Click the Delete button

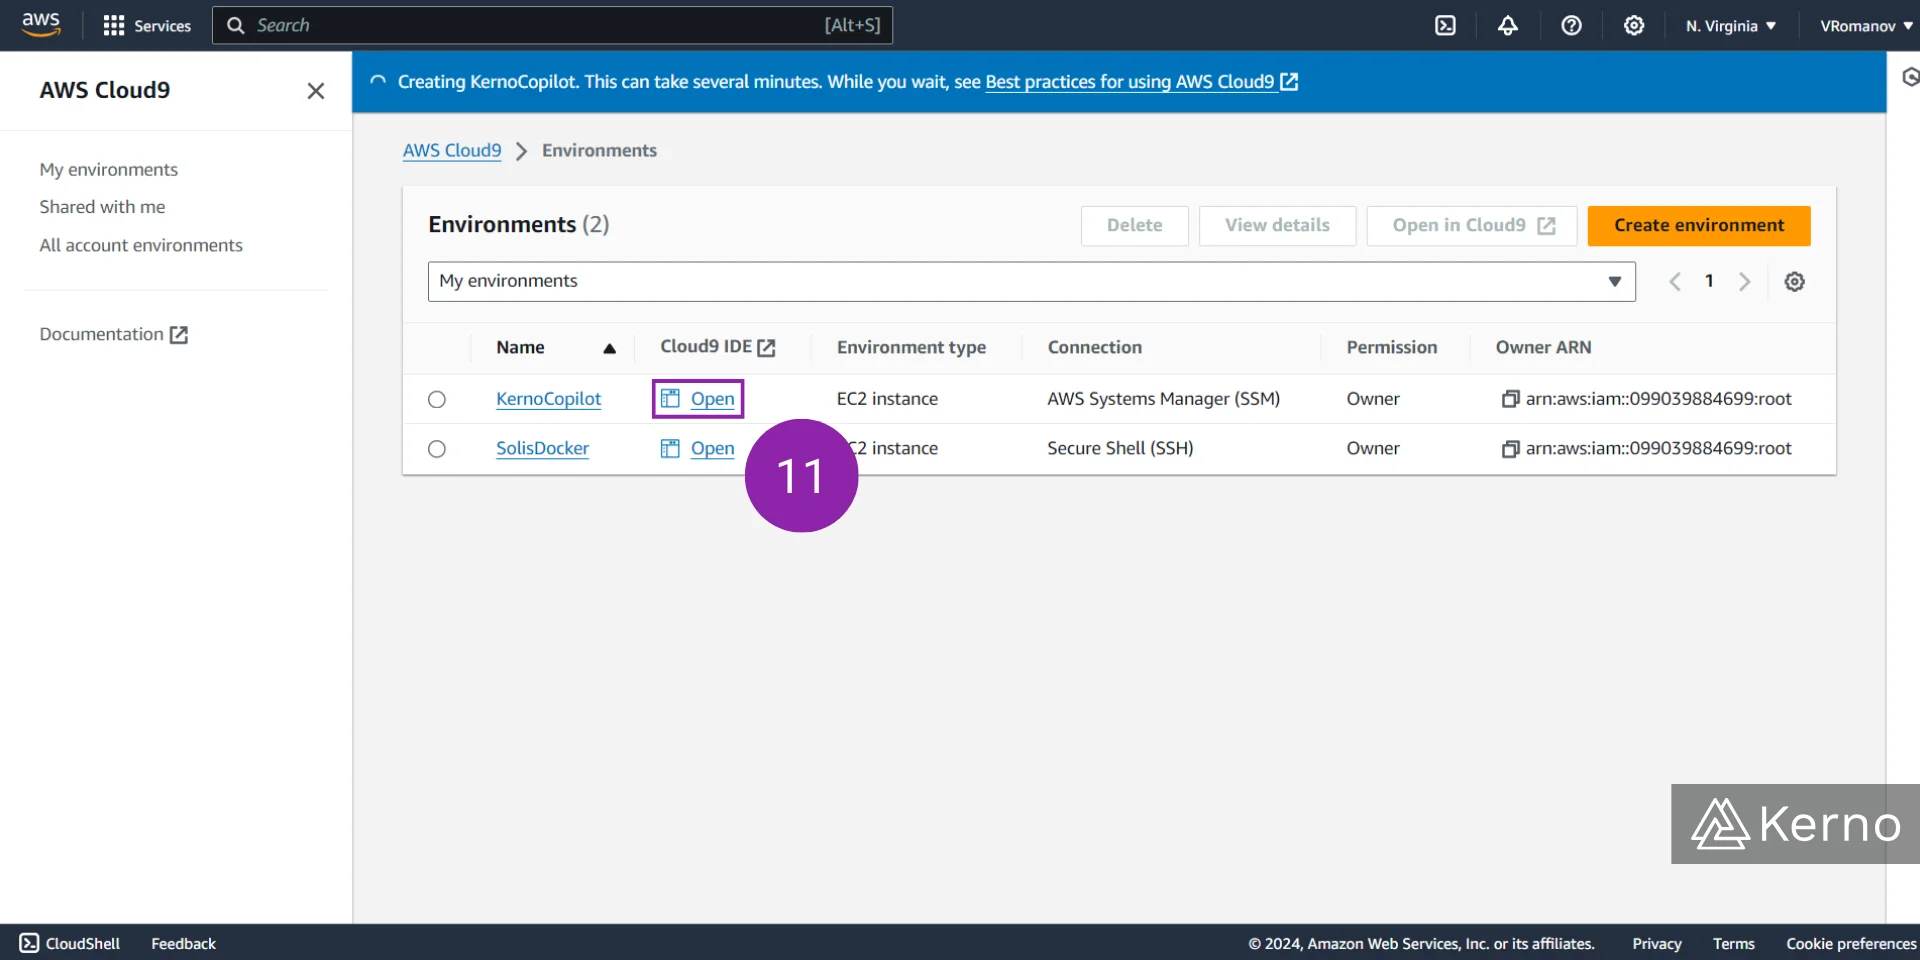click(x=1135, y=226)
